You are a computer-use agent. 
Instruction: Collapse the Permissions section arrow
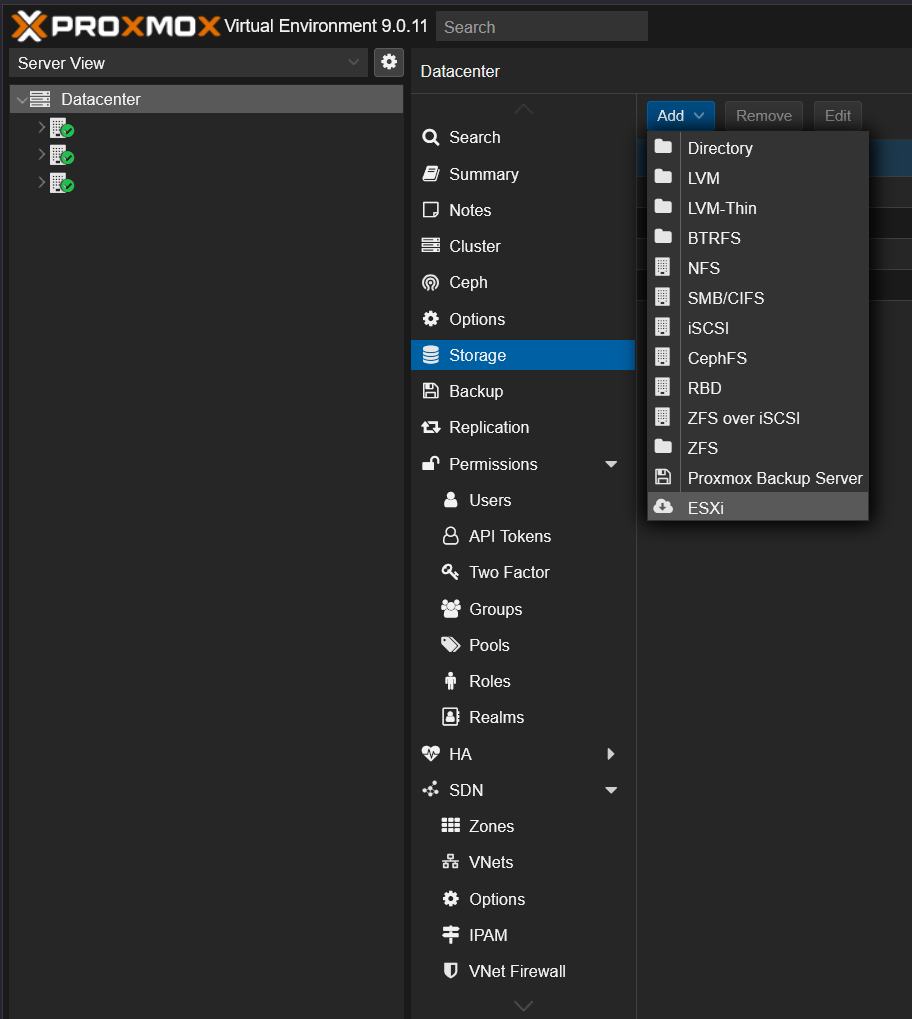point(611,464)
